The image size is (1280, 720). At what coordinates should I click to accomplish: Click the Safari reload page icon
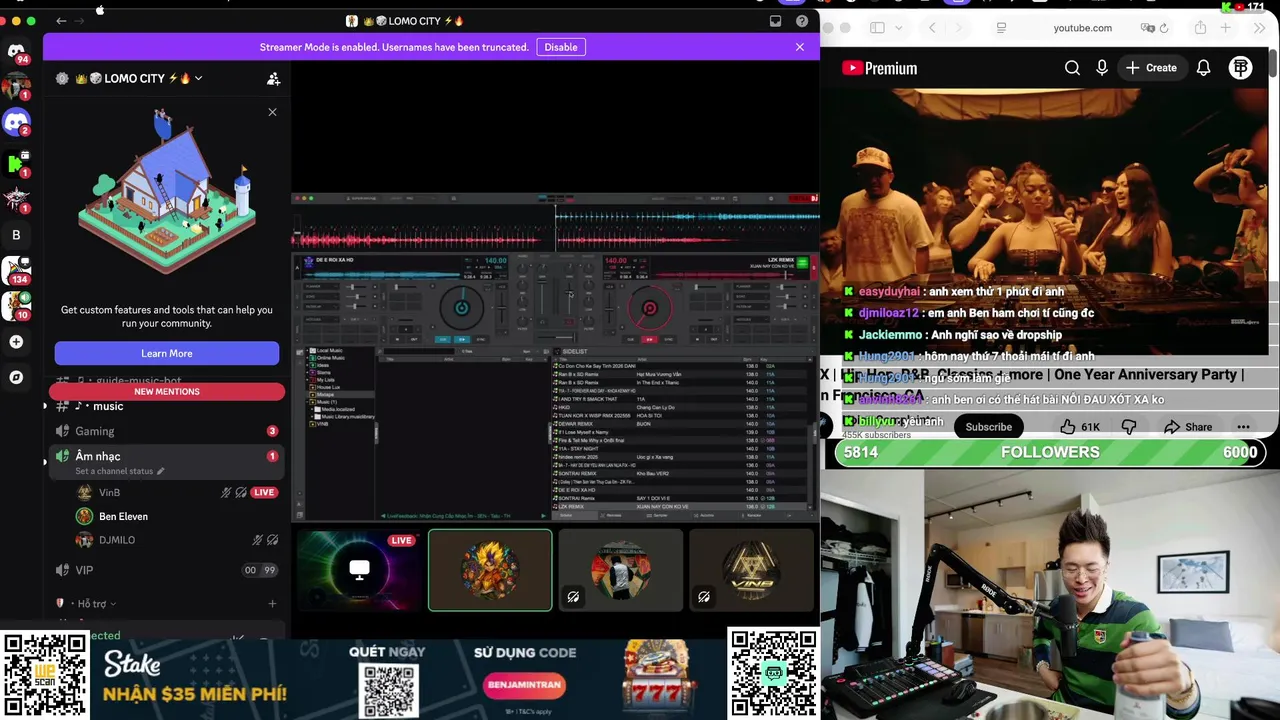tap(1164, 28)
